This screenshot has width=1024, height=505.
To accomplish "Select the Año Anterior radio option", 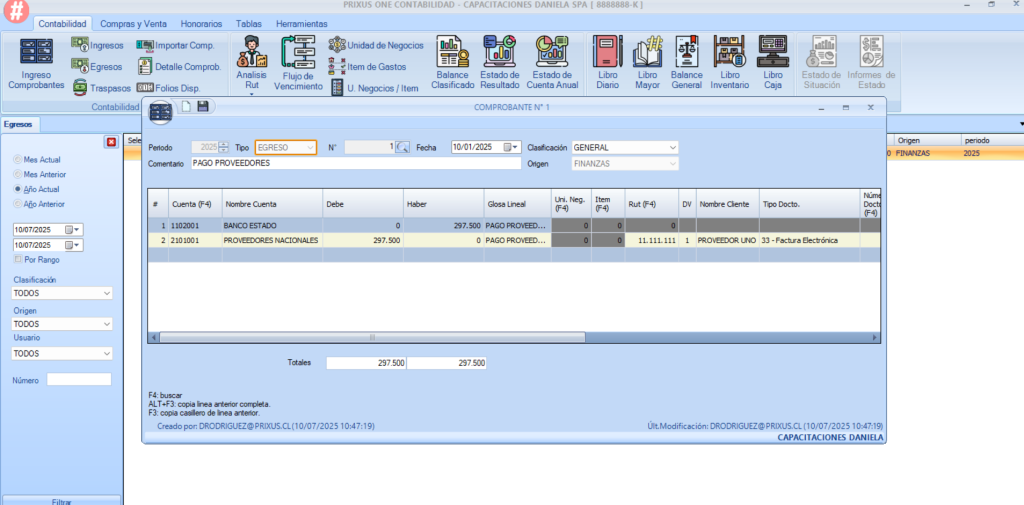I will pyautogui.click(x=17, y=204).
